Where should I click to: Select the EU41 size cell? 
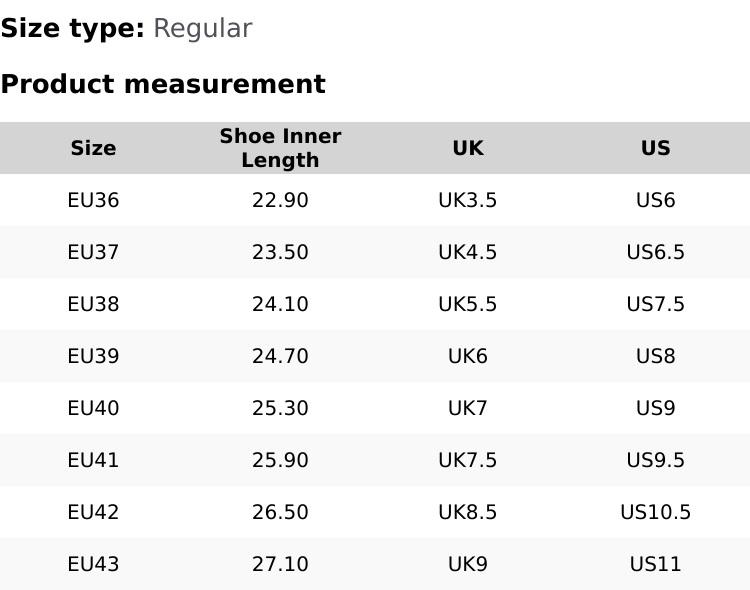[x=93, y=460]
